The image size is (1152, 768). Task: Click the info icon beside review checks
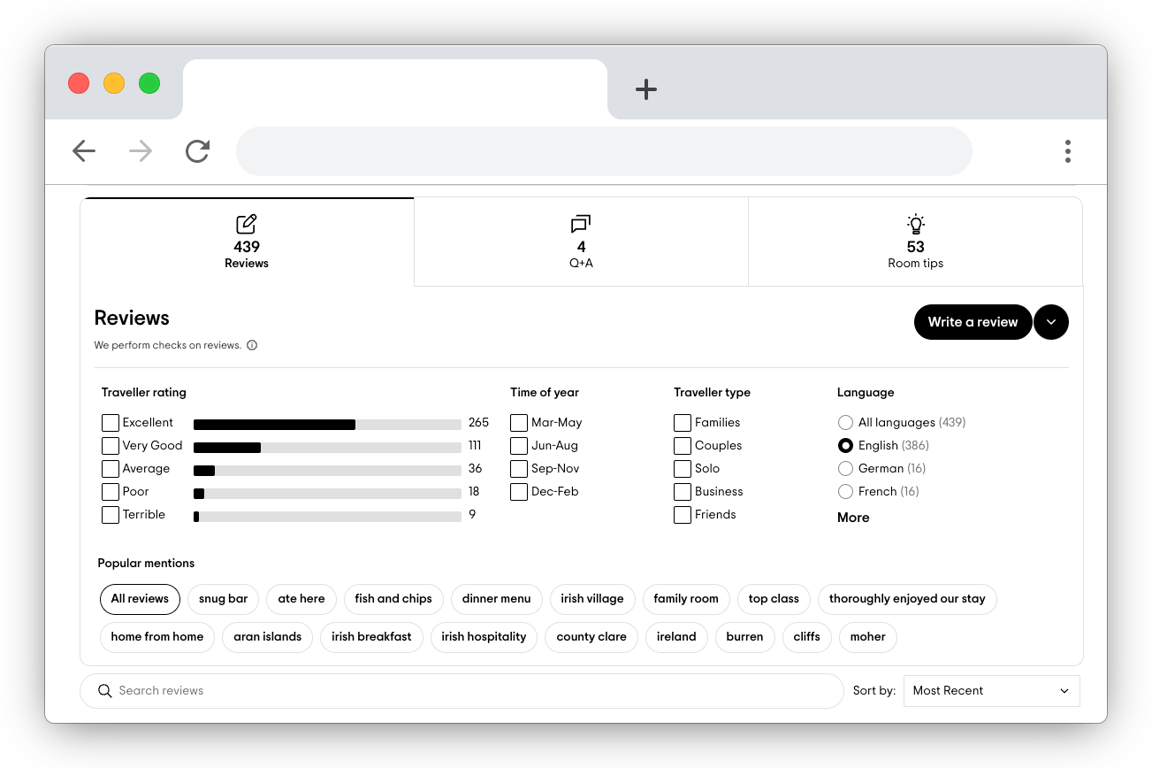[x=252, y=345]
